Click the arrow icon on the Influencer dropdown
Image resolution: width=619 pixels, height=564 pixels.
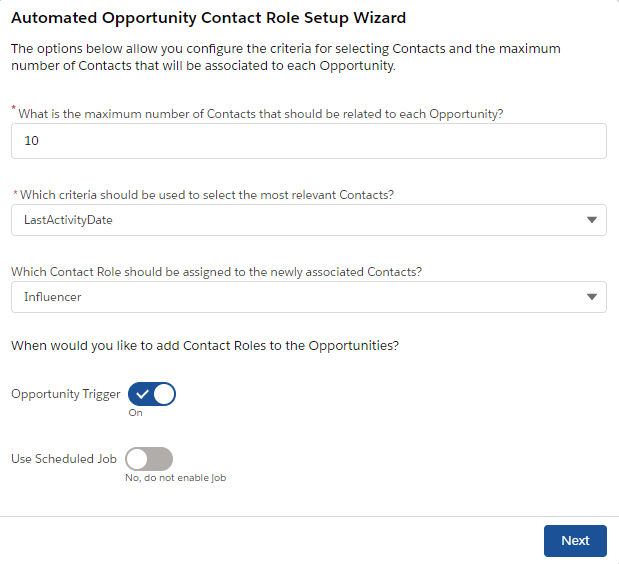[591, 297]
